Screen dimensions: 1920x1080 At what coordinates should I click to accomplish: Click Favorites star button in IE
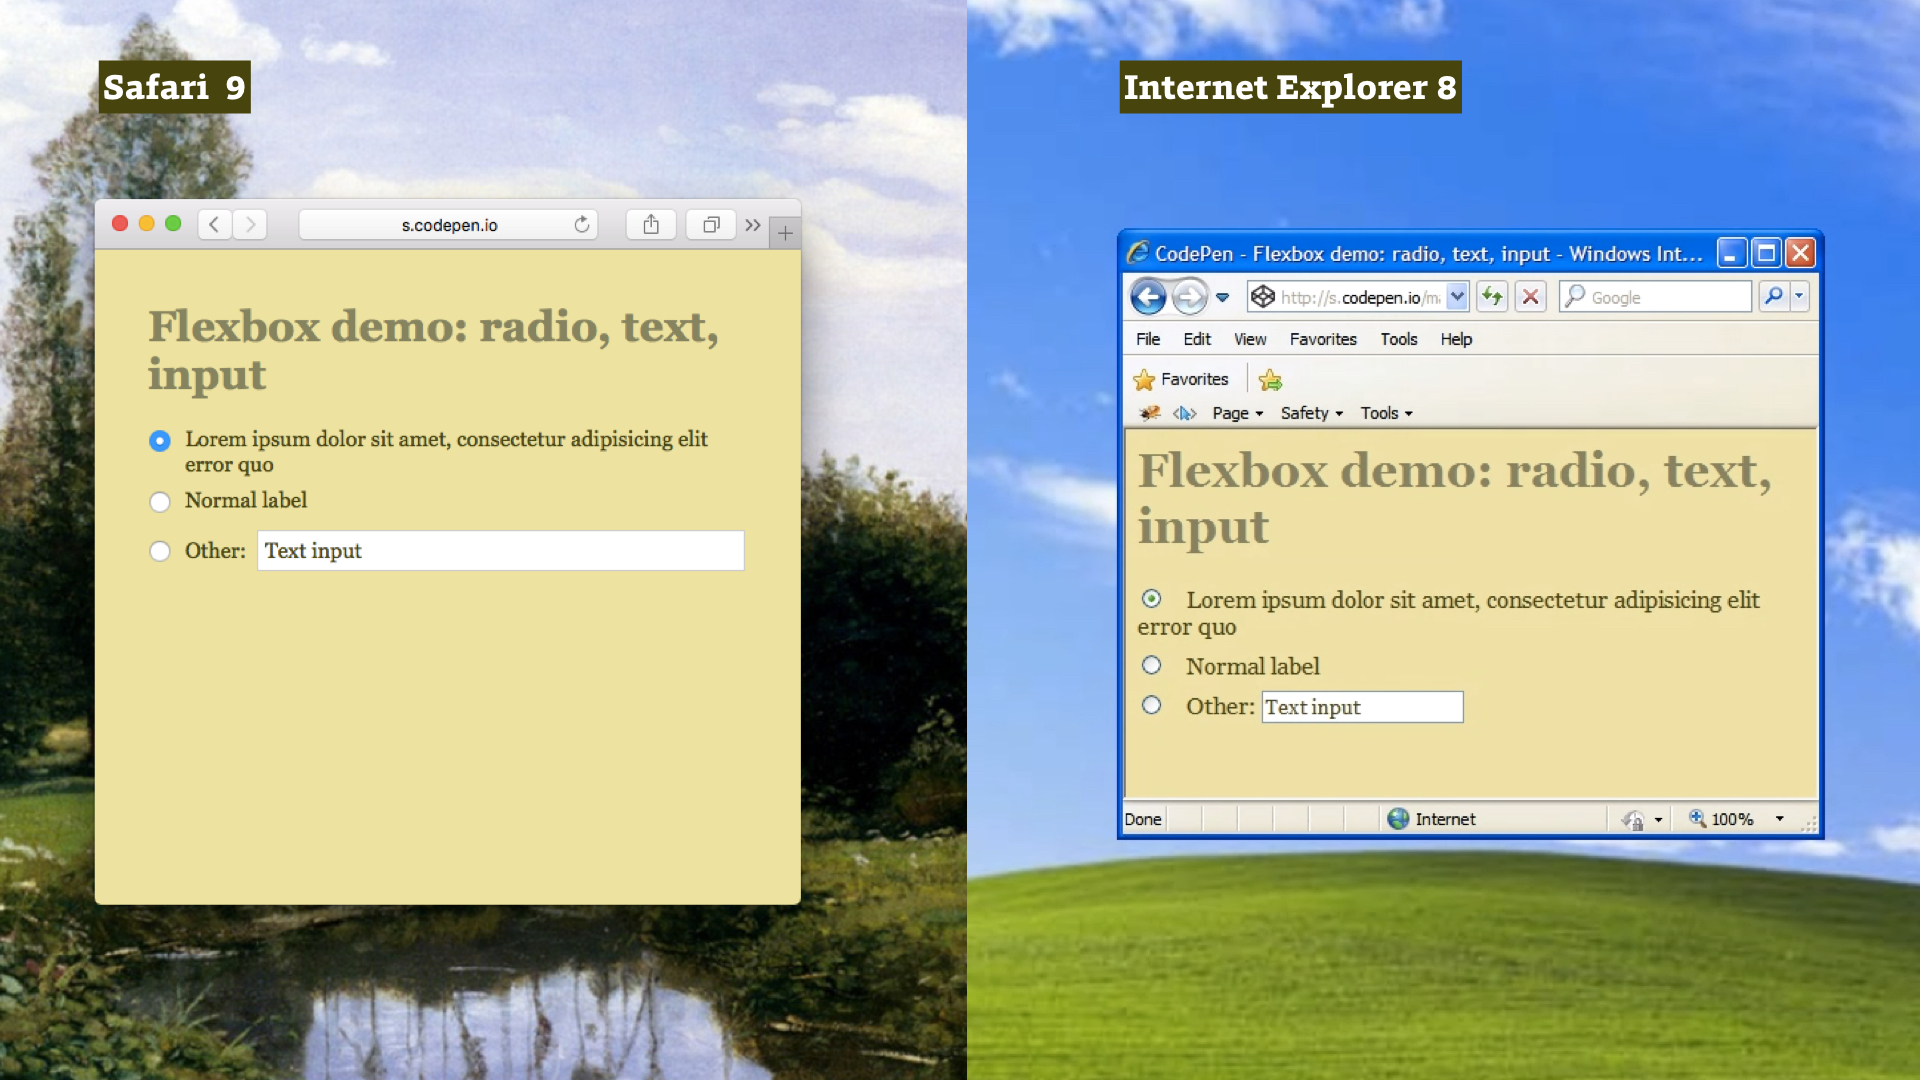[x=1181, y=379]
